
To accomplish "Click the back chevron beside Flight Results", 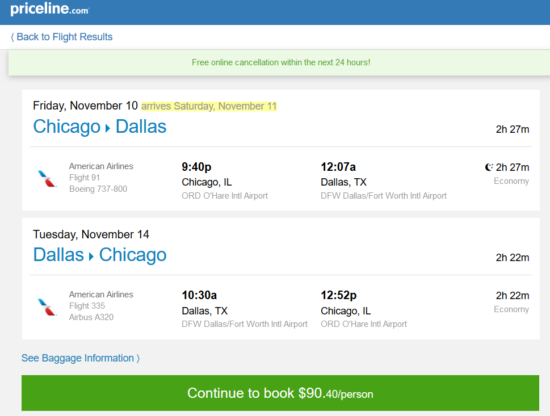I will (12, 37).
